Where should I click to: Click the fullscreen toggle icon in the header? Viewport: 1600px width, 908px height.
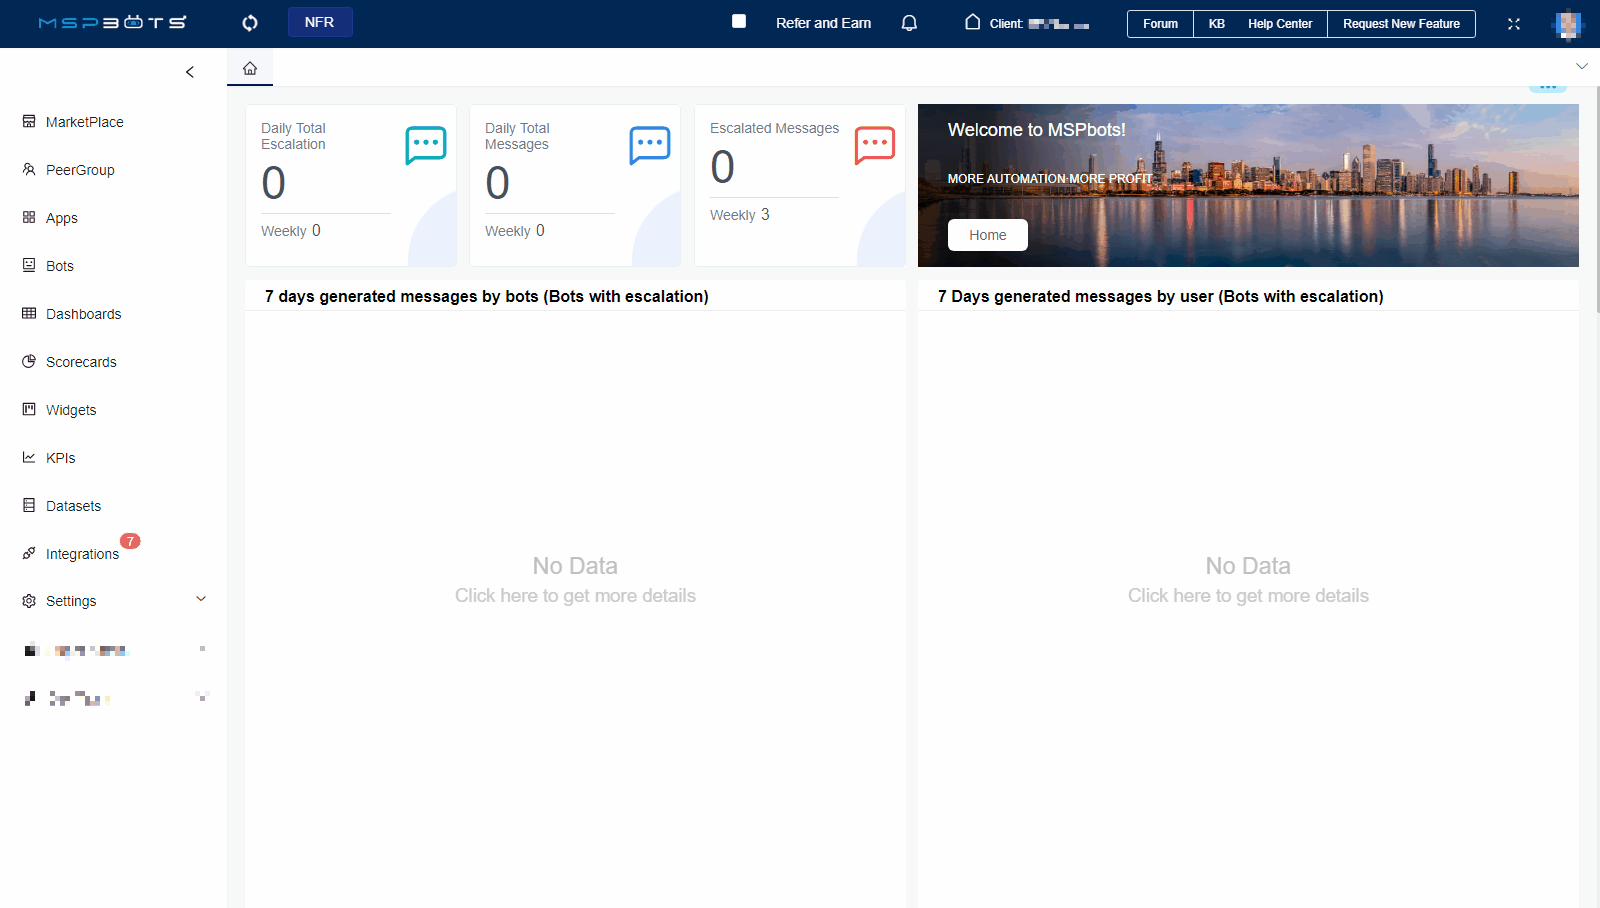coord(1514,24)
